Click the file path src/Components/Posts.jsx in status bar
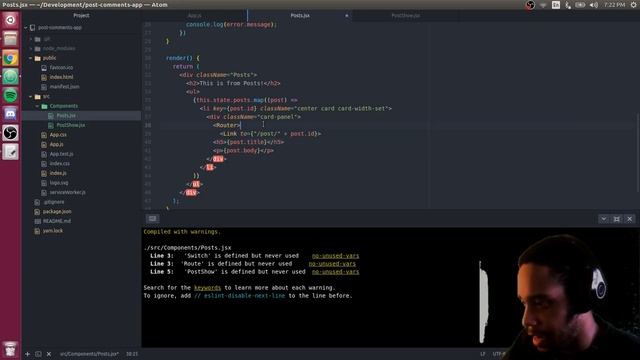The width and height of the screenshot is (640, 360). click(89, 354)
